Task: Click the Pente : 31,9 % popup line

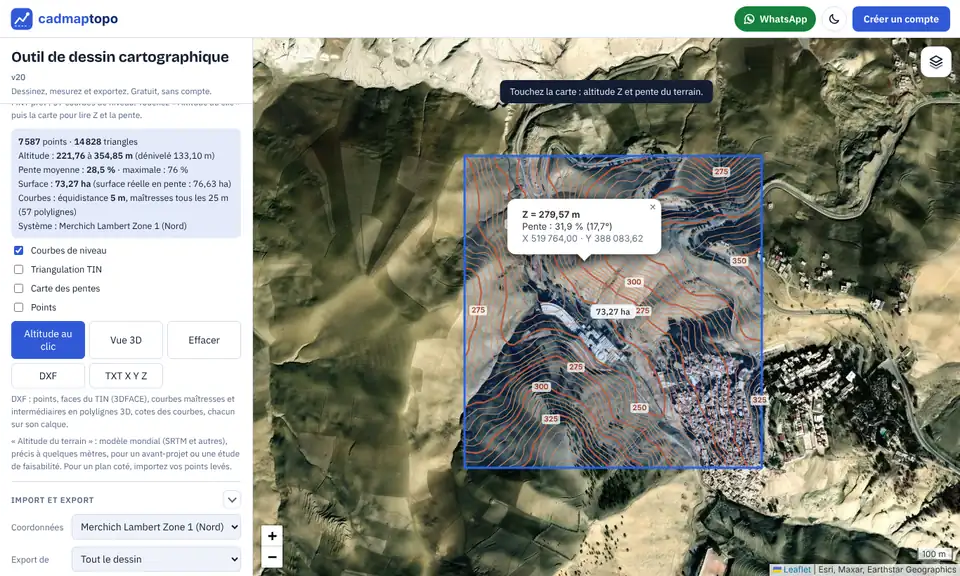Action: click(567, 226)
